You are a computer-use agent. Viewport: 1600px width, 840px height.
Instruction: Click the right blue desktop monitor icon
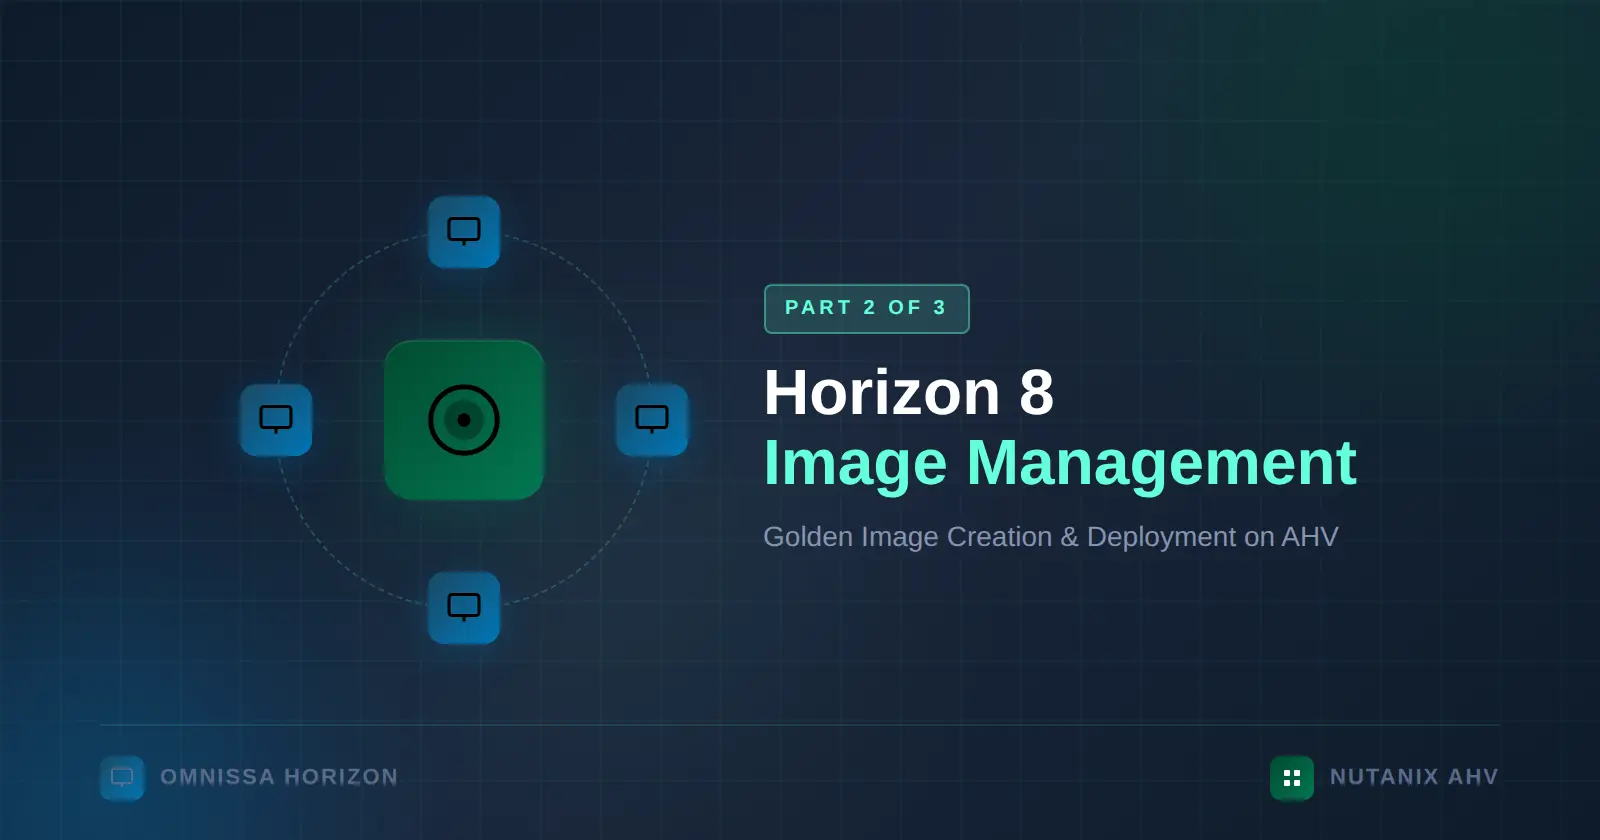click(x=652, y=420)
